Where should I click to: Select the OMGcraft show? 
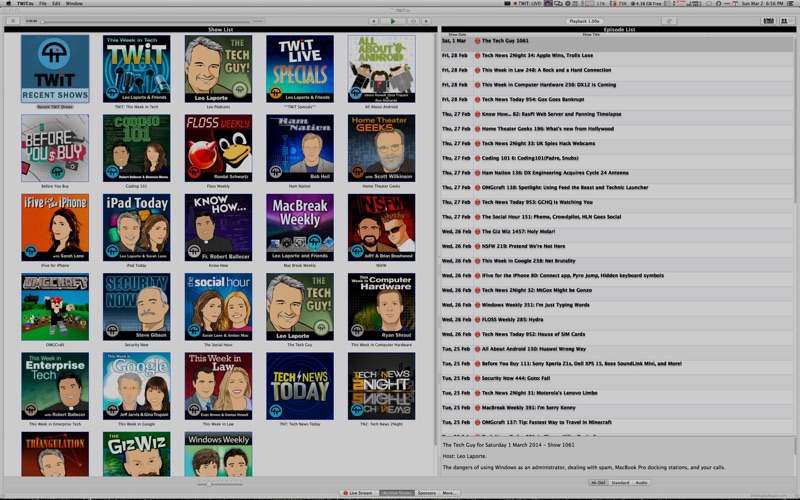55,307
